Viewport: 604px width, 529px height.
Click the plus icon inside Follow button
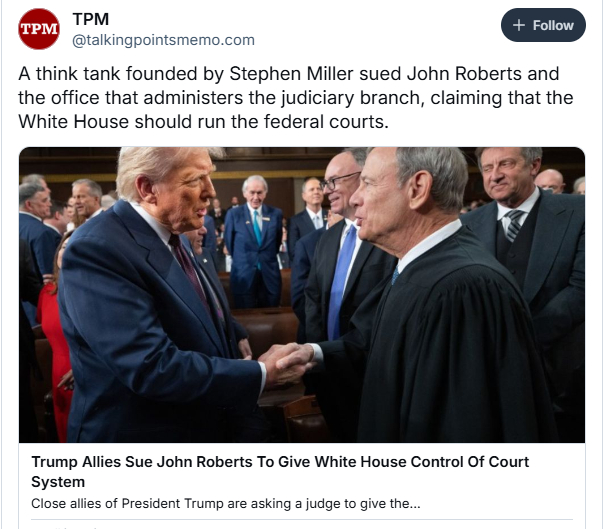coord(518,25)
